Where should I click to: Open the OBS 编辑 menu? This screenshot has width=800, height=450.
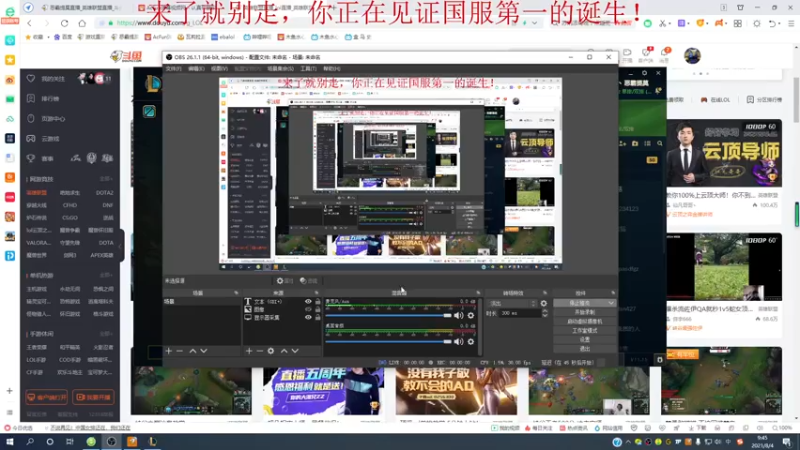coord(196,68)
